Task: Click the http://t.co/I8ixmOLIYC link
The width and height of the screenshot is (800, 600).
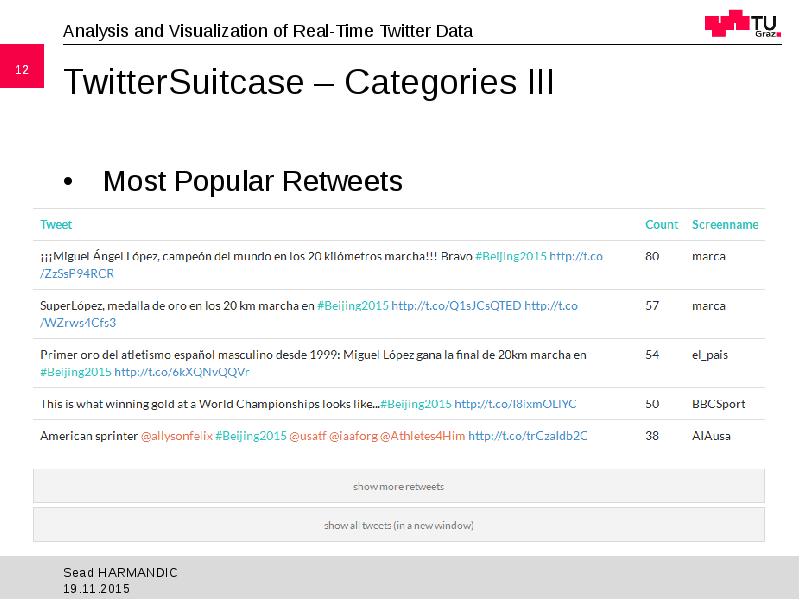Action: click(515, 404)
